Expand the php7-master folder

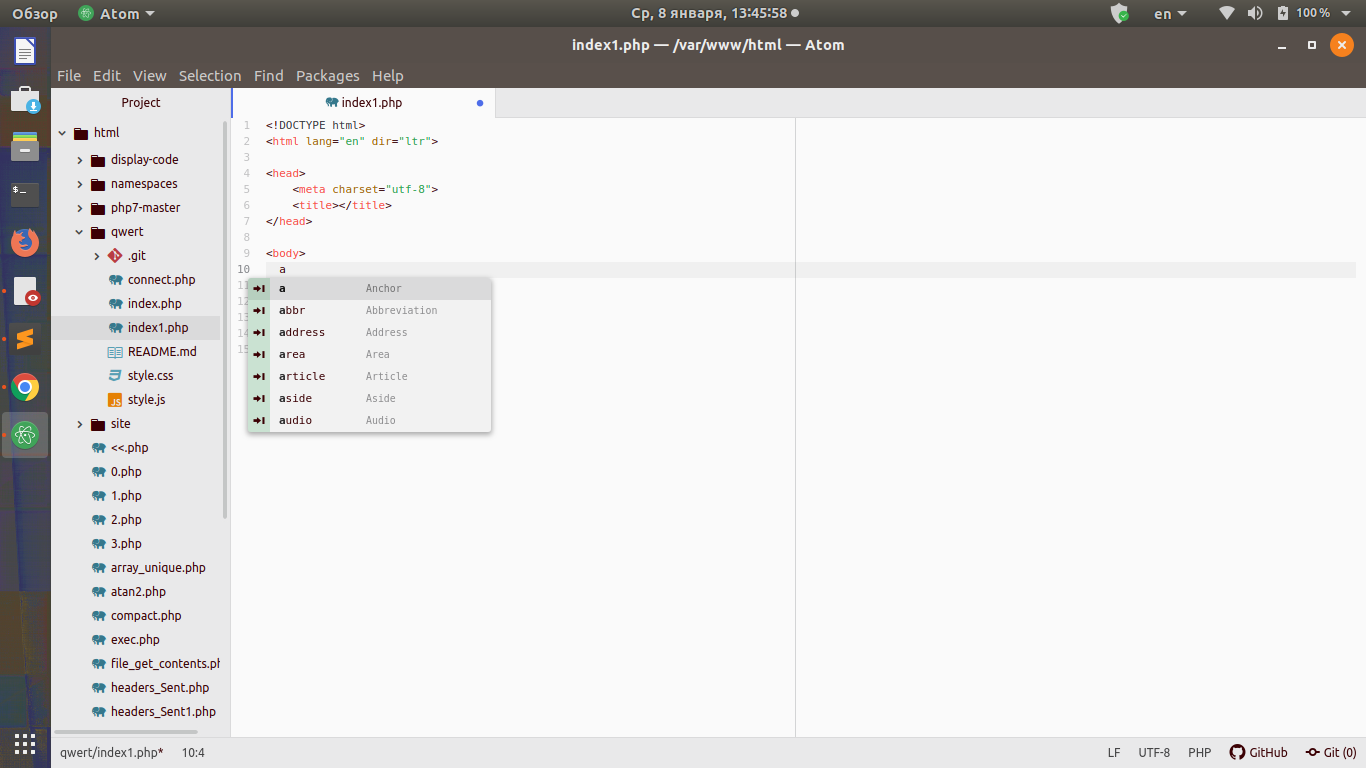click(80, 208)
